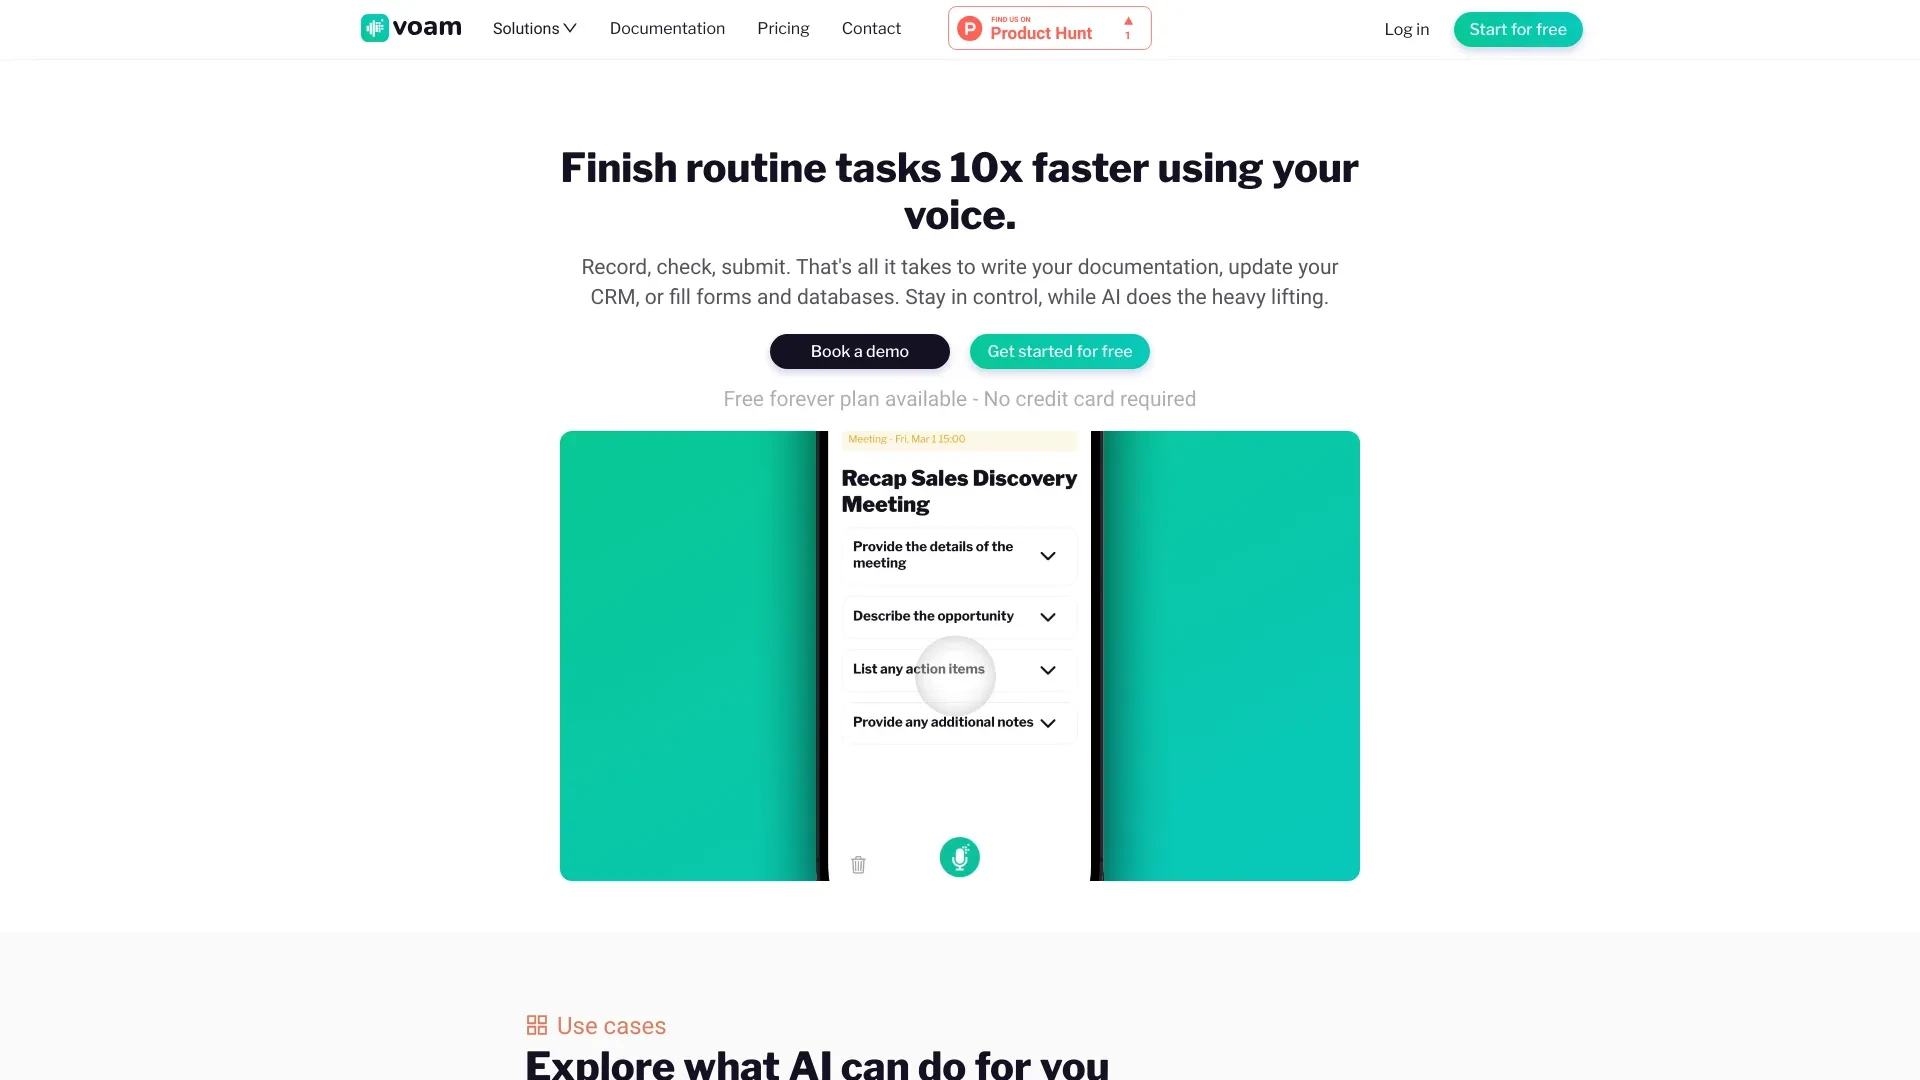The height and width of the screenshot is (1080, 1920).
Task: Click the Contact menu item
Action: (870, 28)
